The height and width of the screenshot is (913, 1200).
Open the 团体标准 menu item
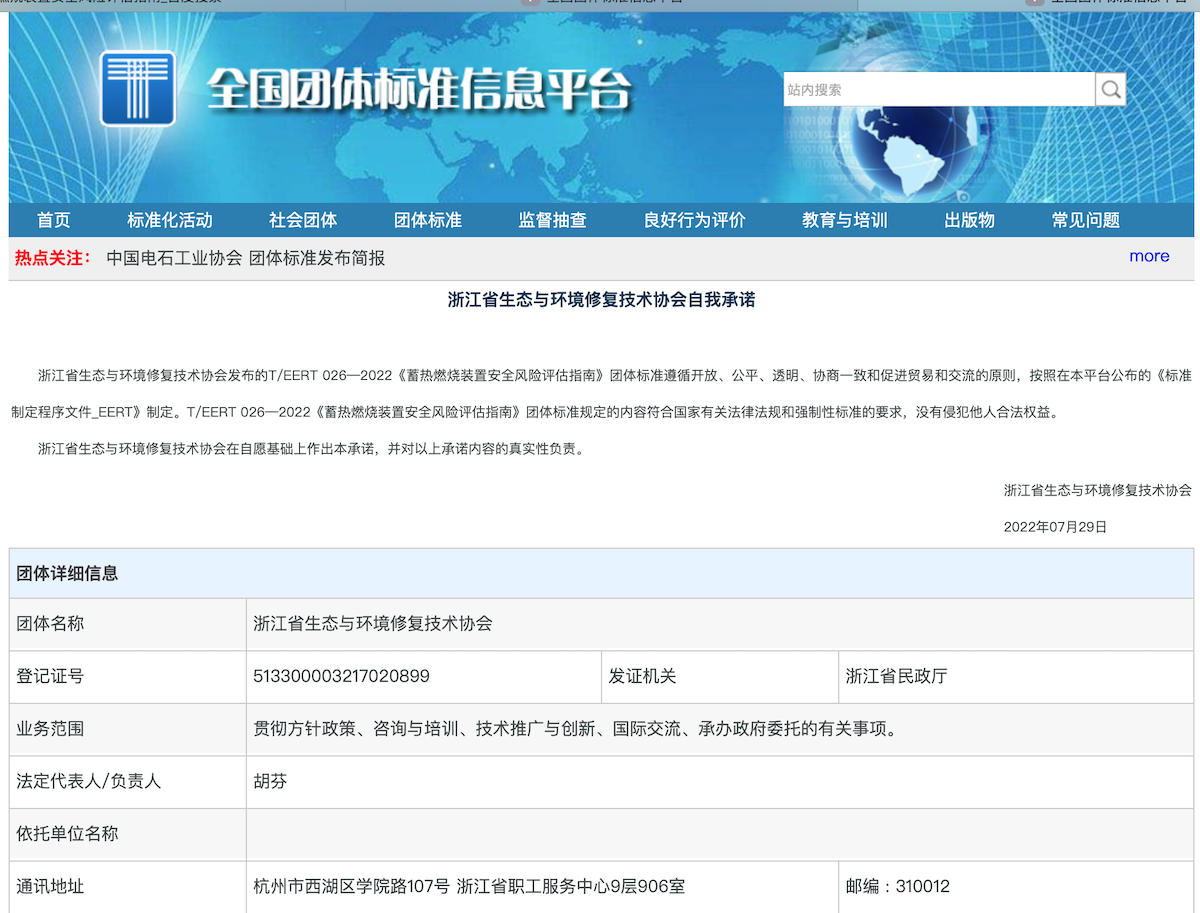[x=428, y=220]
